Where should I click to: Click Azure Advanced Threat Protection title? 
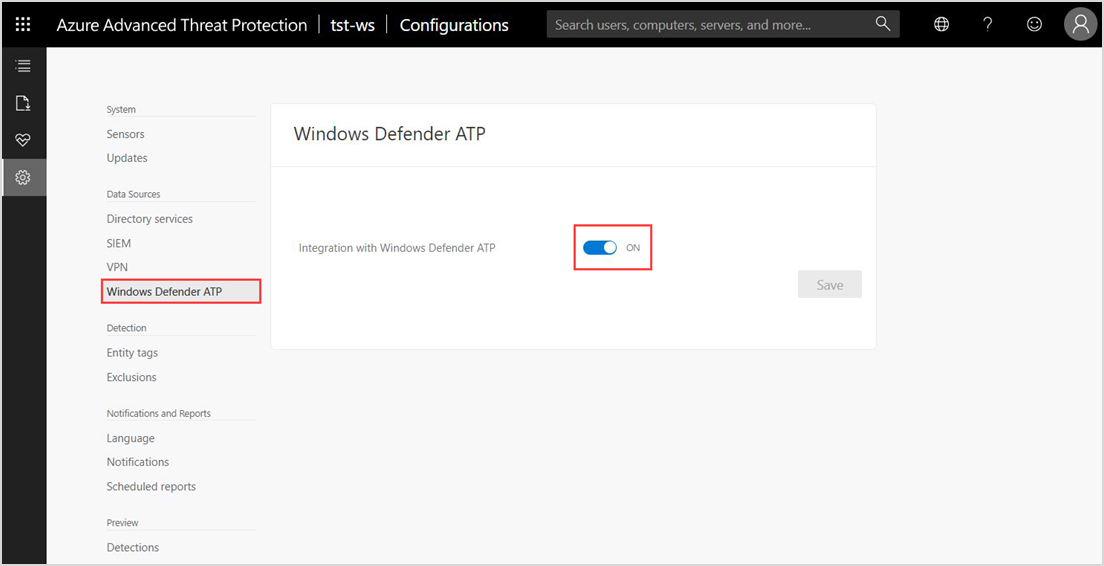[182, 25]
